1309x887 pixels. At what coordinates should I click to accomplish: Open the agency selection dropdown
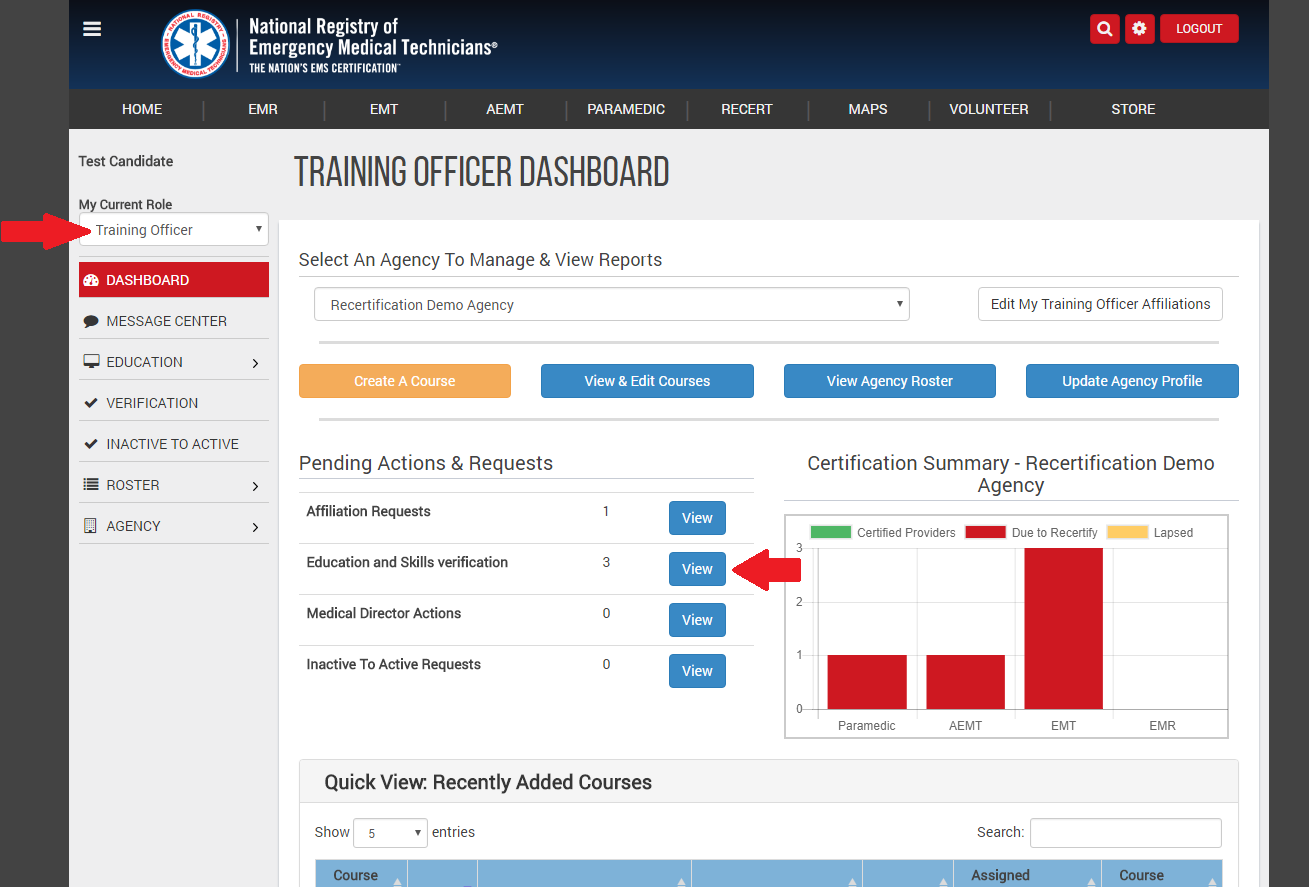pos(612,305)
